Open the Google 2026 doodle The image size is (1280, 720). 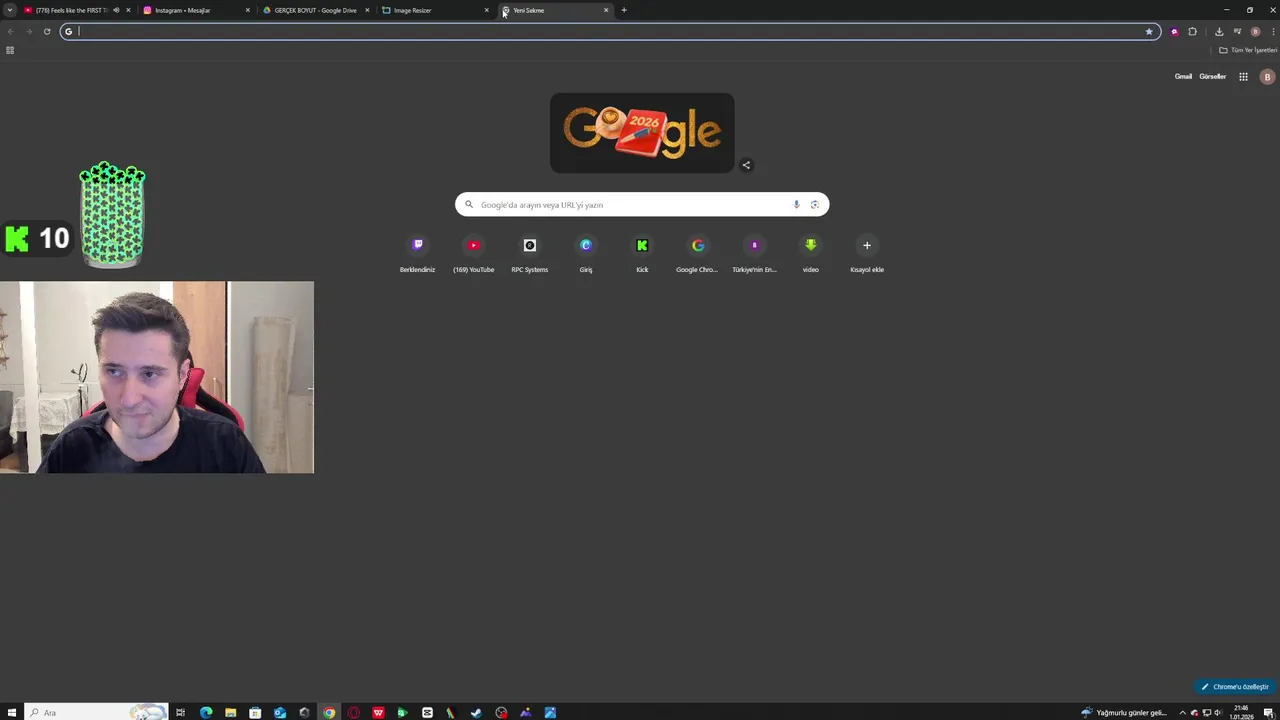click(x=642, y=133)
